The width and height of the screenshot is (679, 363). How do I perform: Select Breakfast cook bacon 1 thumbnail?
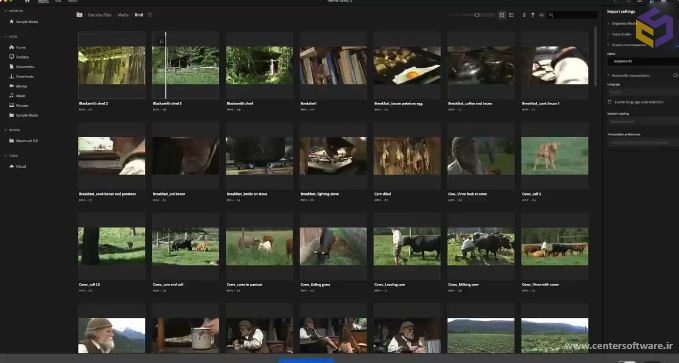(555, 65)
